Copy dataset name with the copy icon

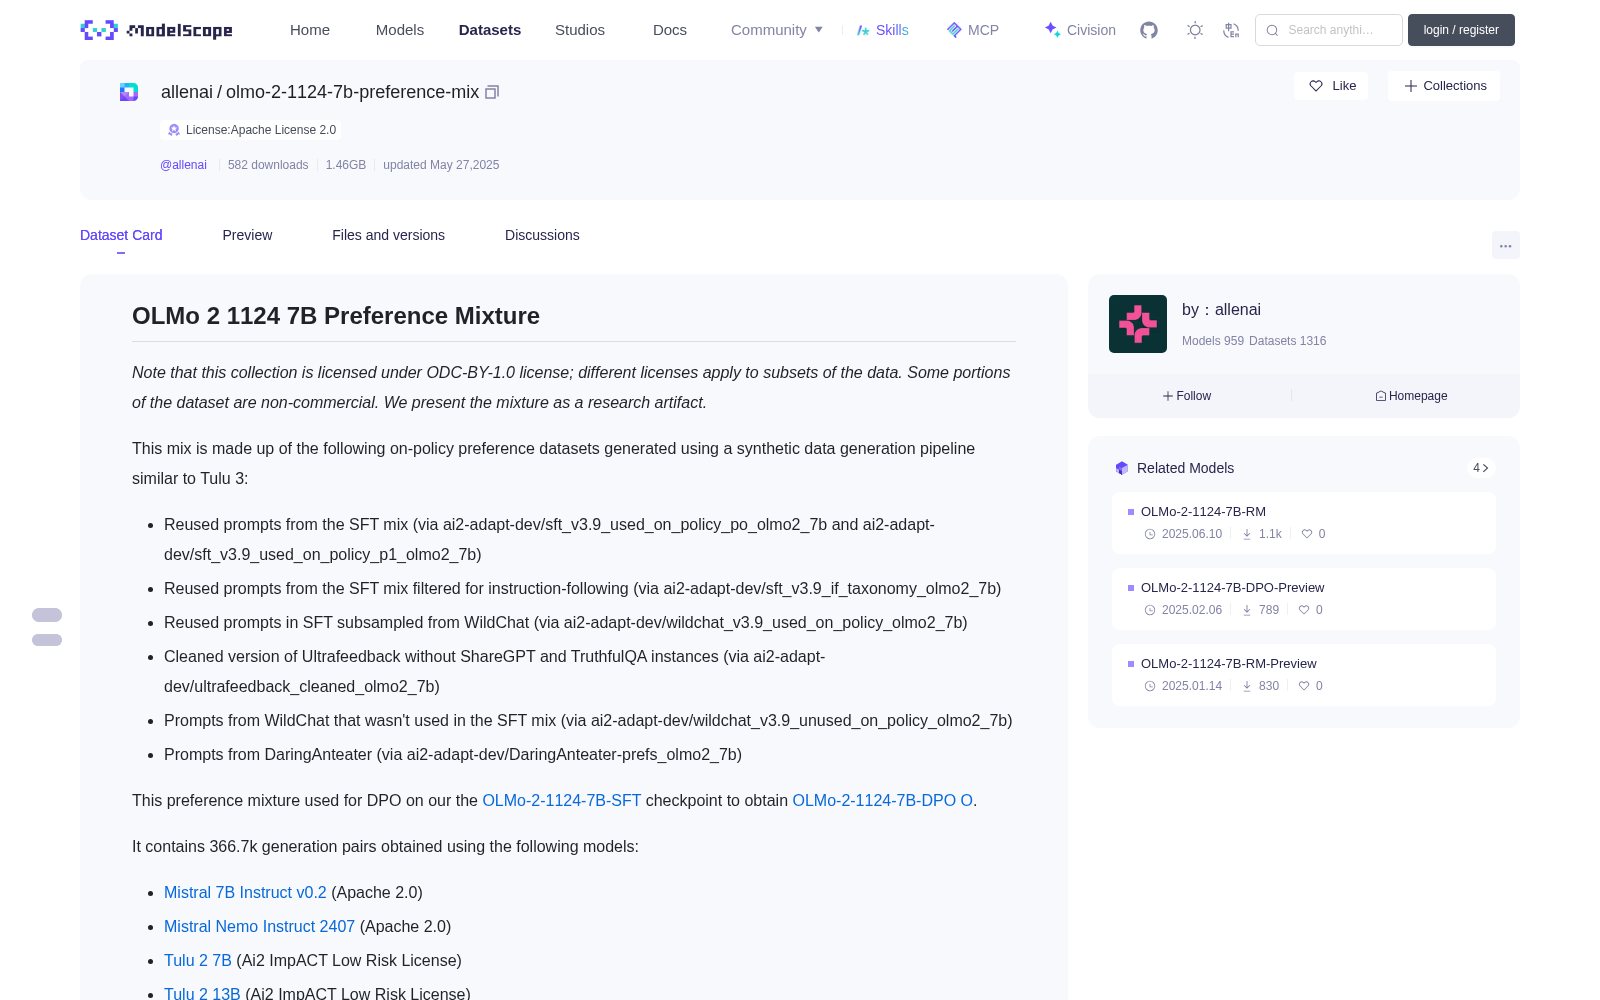pos(492,92)
